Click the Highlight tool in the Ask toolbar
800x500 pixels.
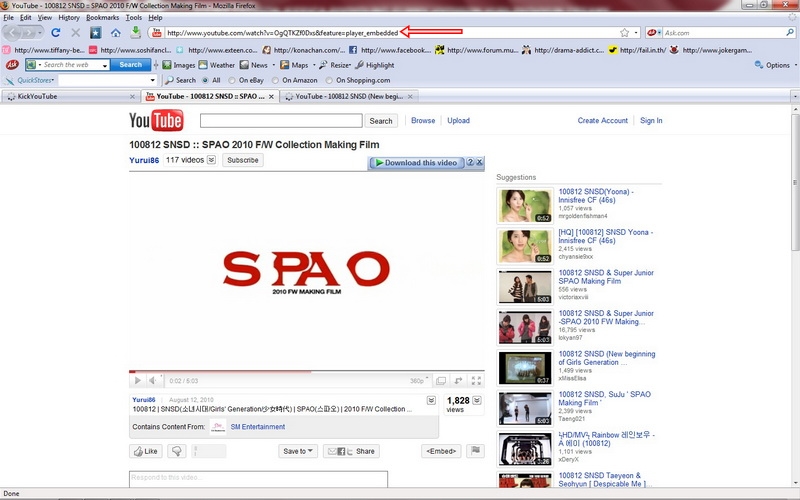pyautogui.click(x=374, y=65)
